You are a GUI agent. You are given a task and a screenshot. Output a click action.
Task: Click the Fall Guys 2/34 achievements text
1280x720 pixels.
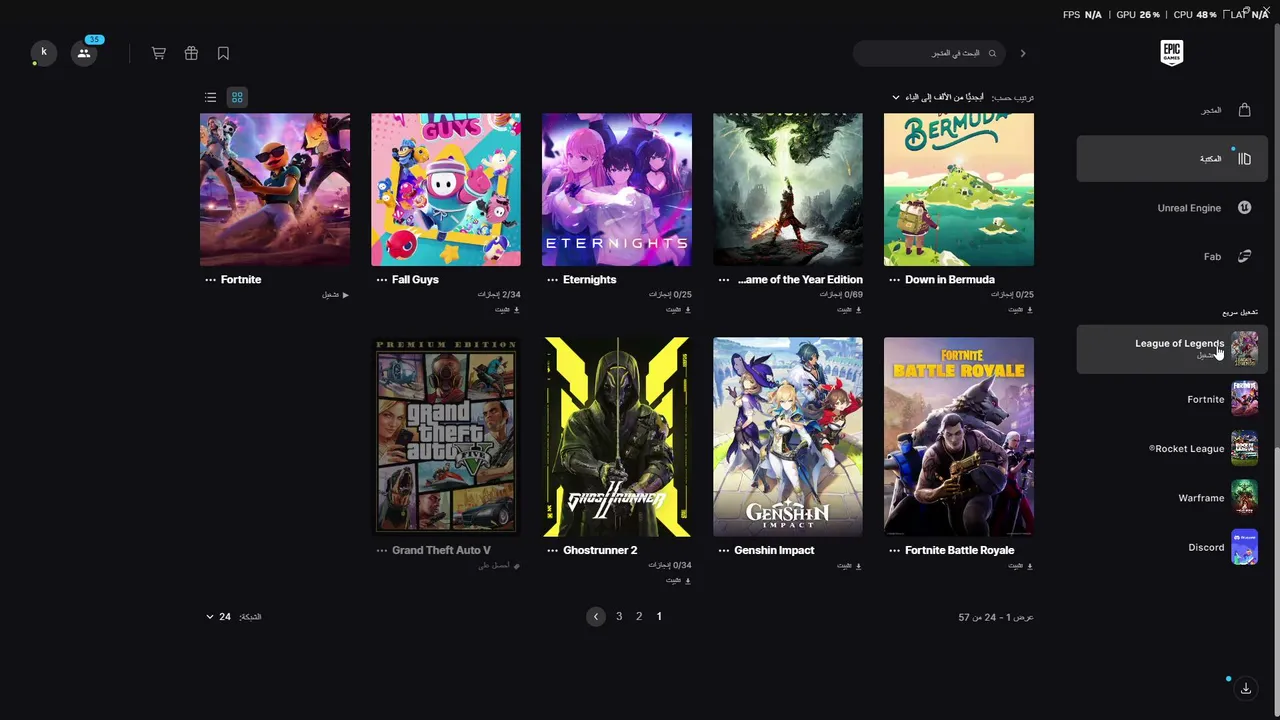click(x=499, y=295)
